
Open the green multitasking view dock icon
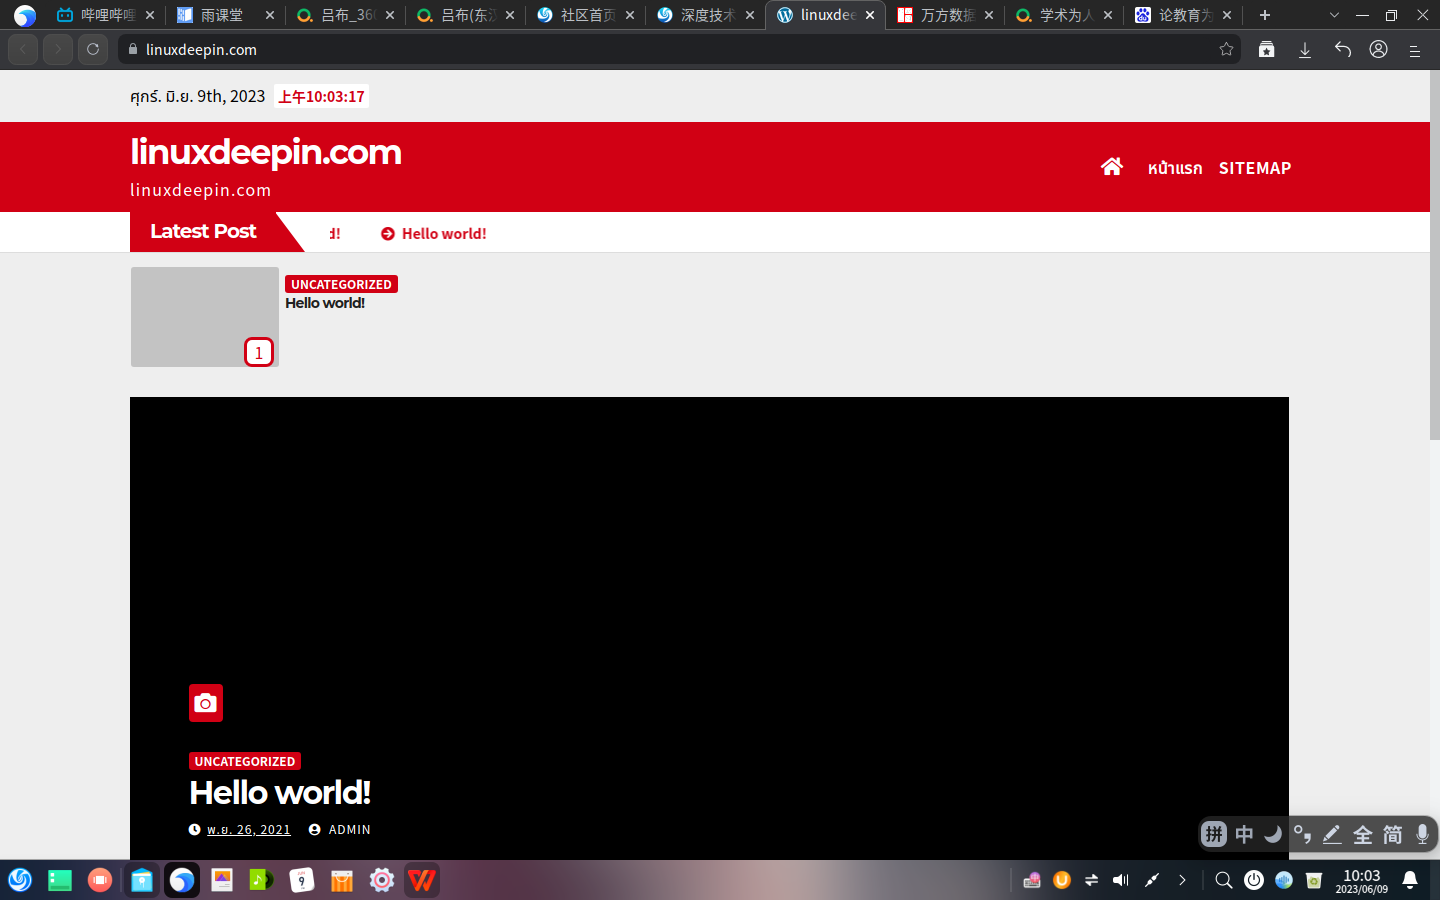coord(60,880)
